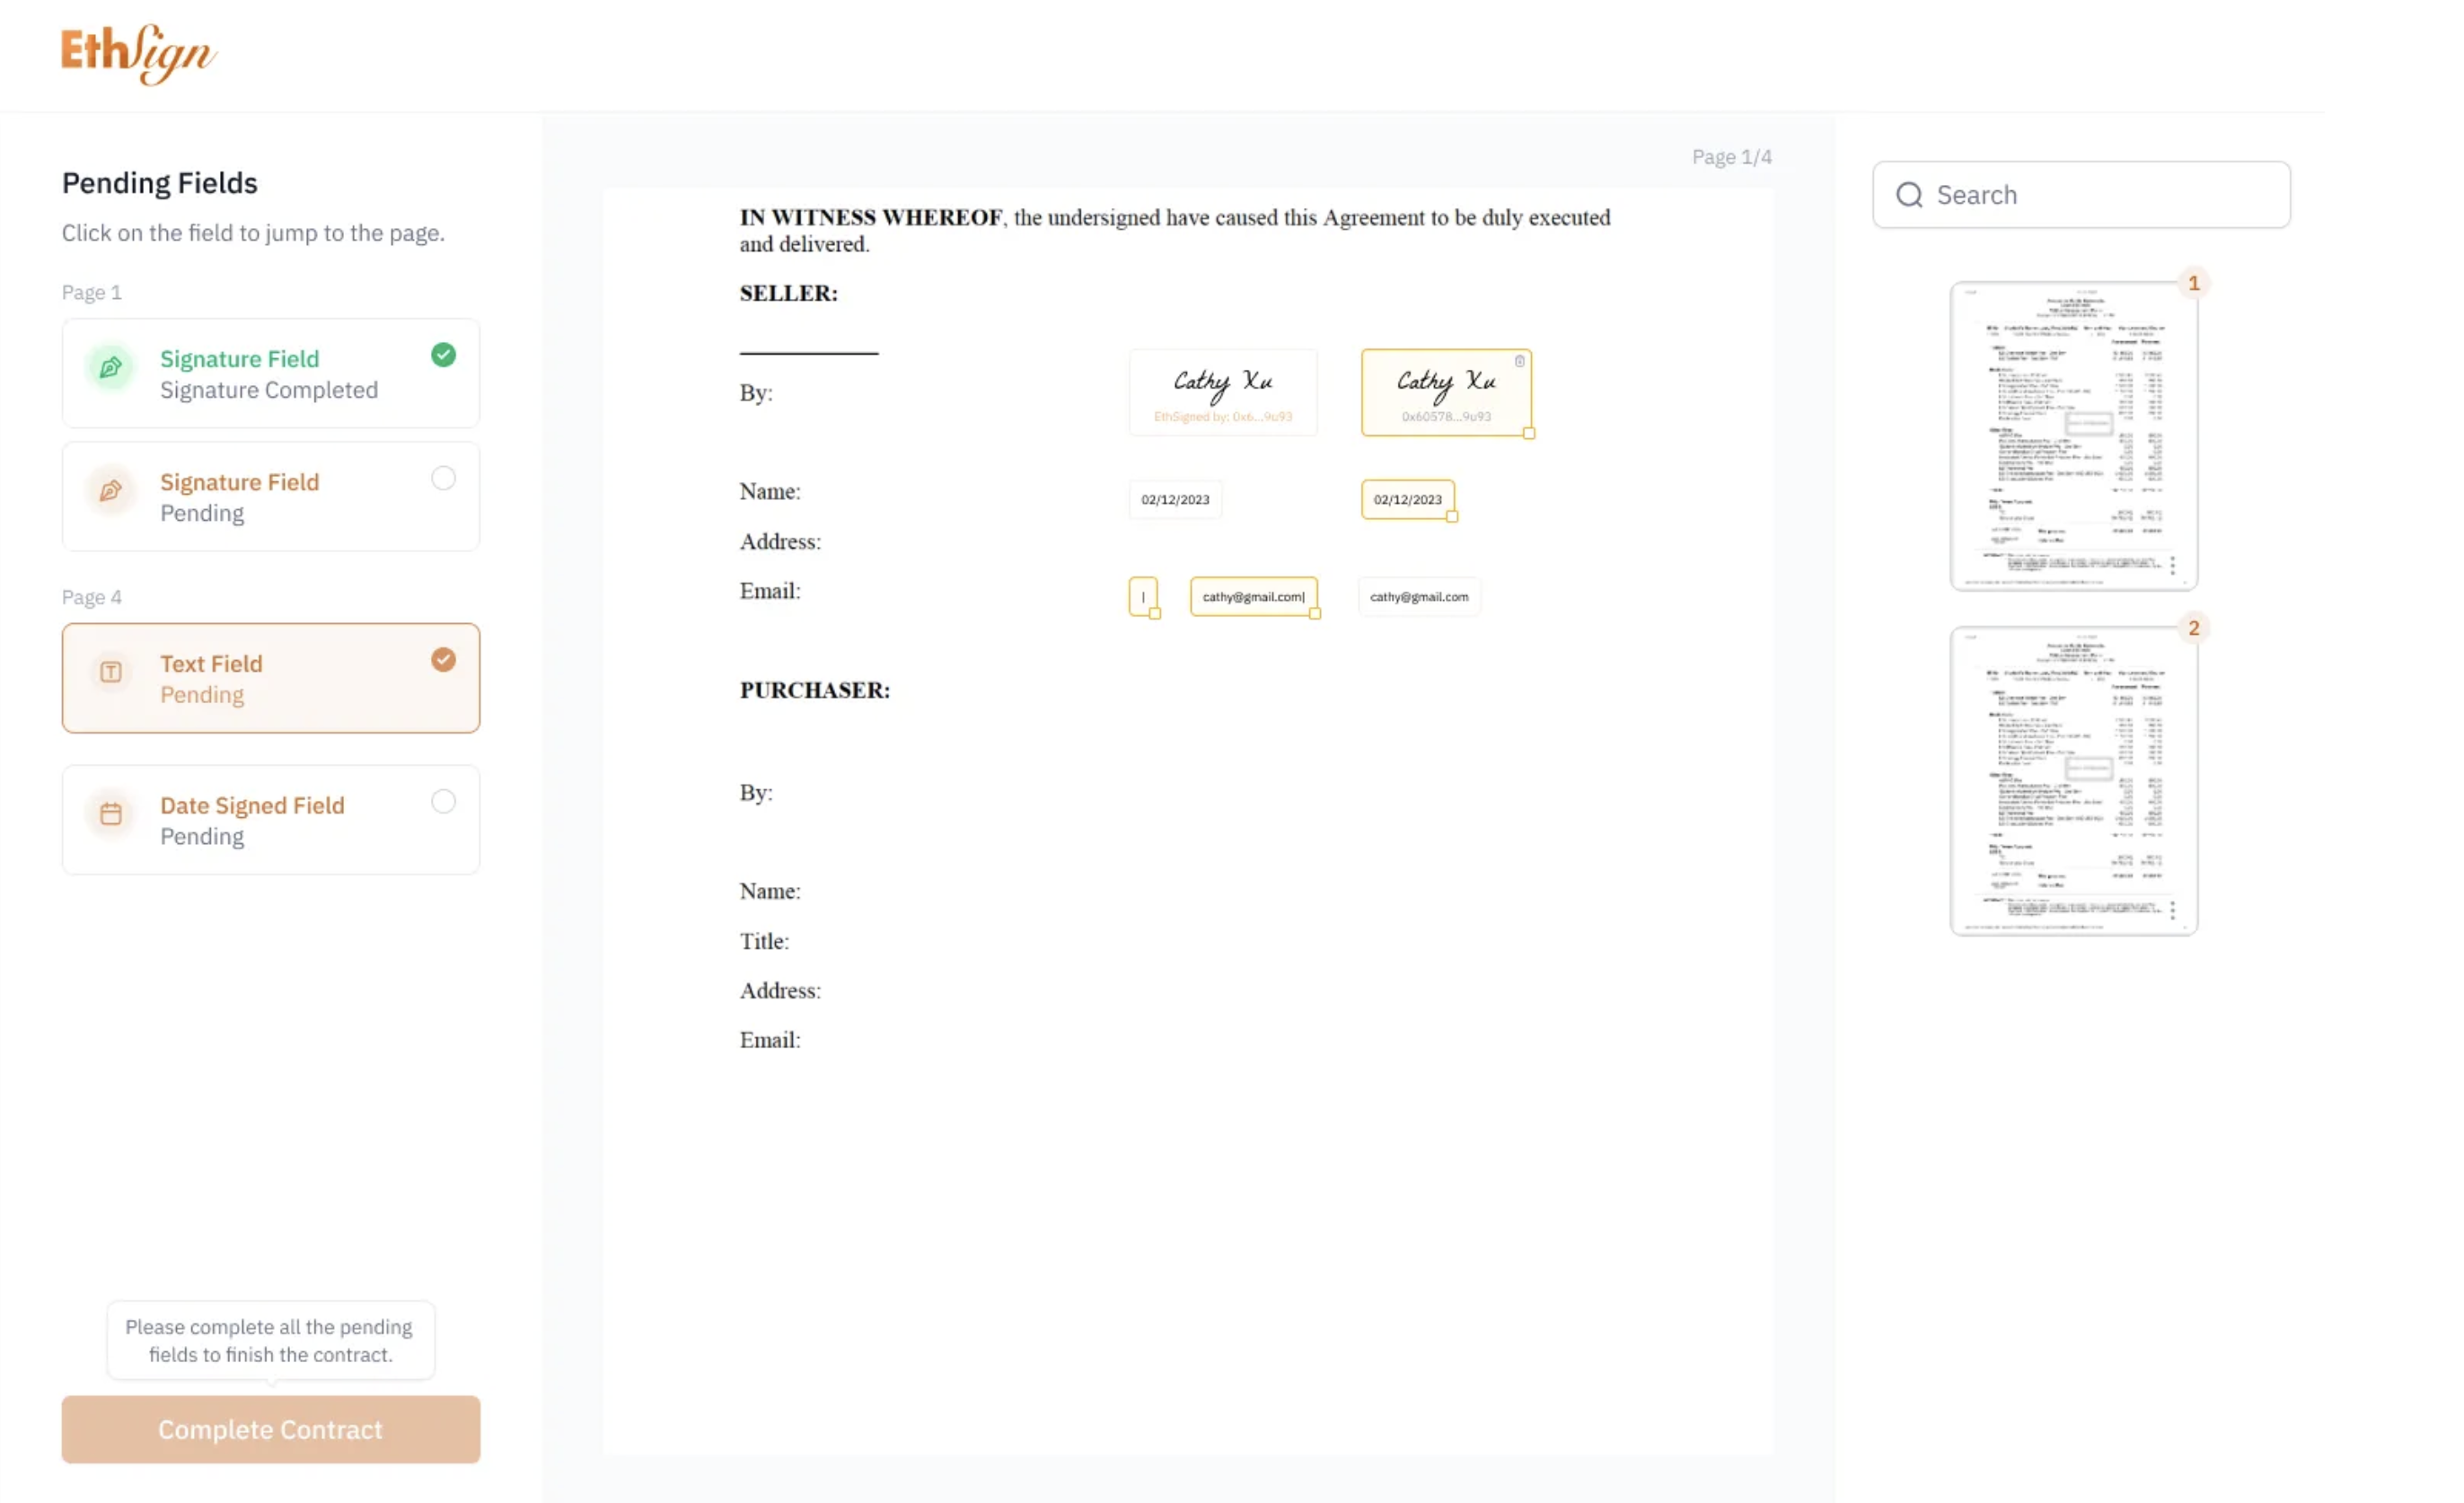Click the resize handle of the selected signature box
The height and width of the screenshot is (1503, 2464).
(1529, 433)
